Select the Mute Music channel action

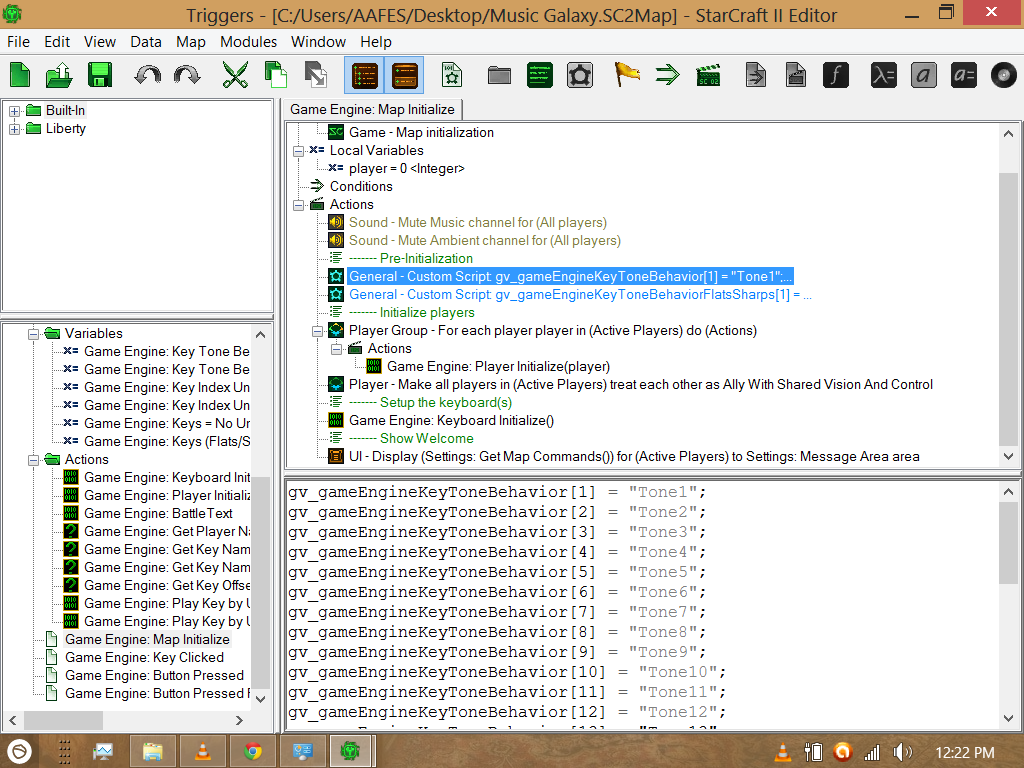coord(477,223)
